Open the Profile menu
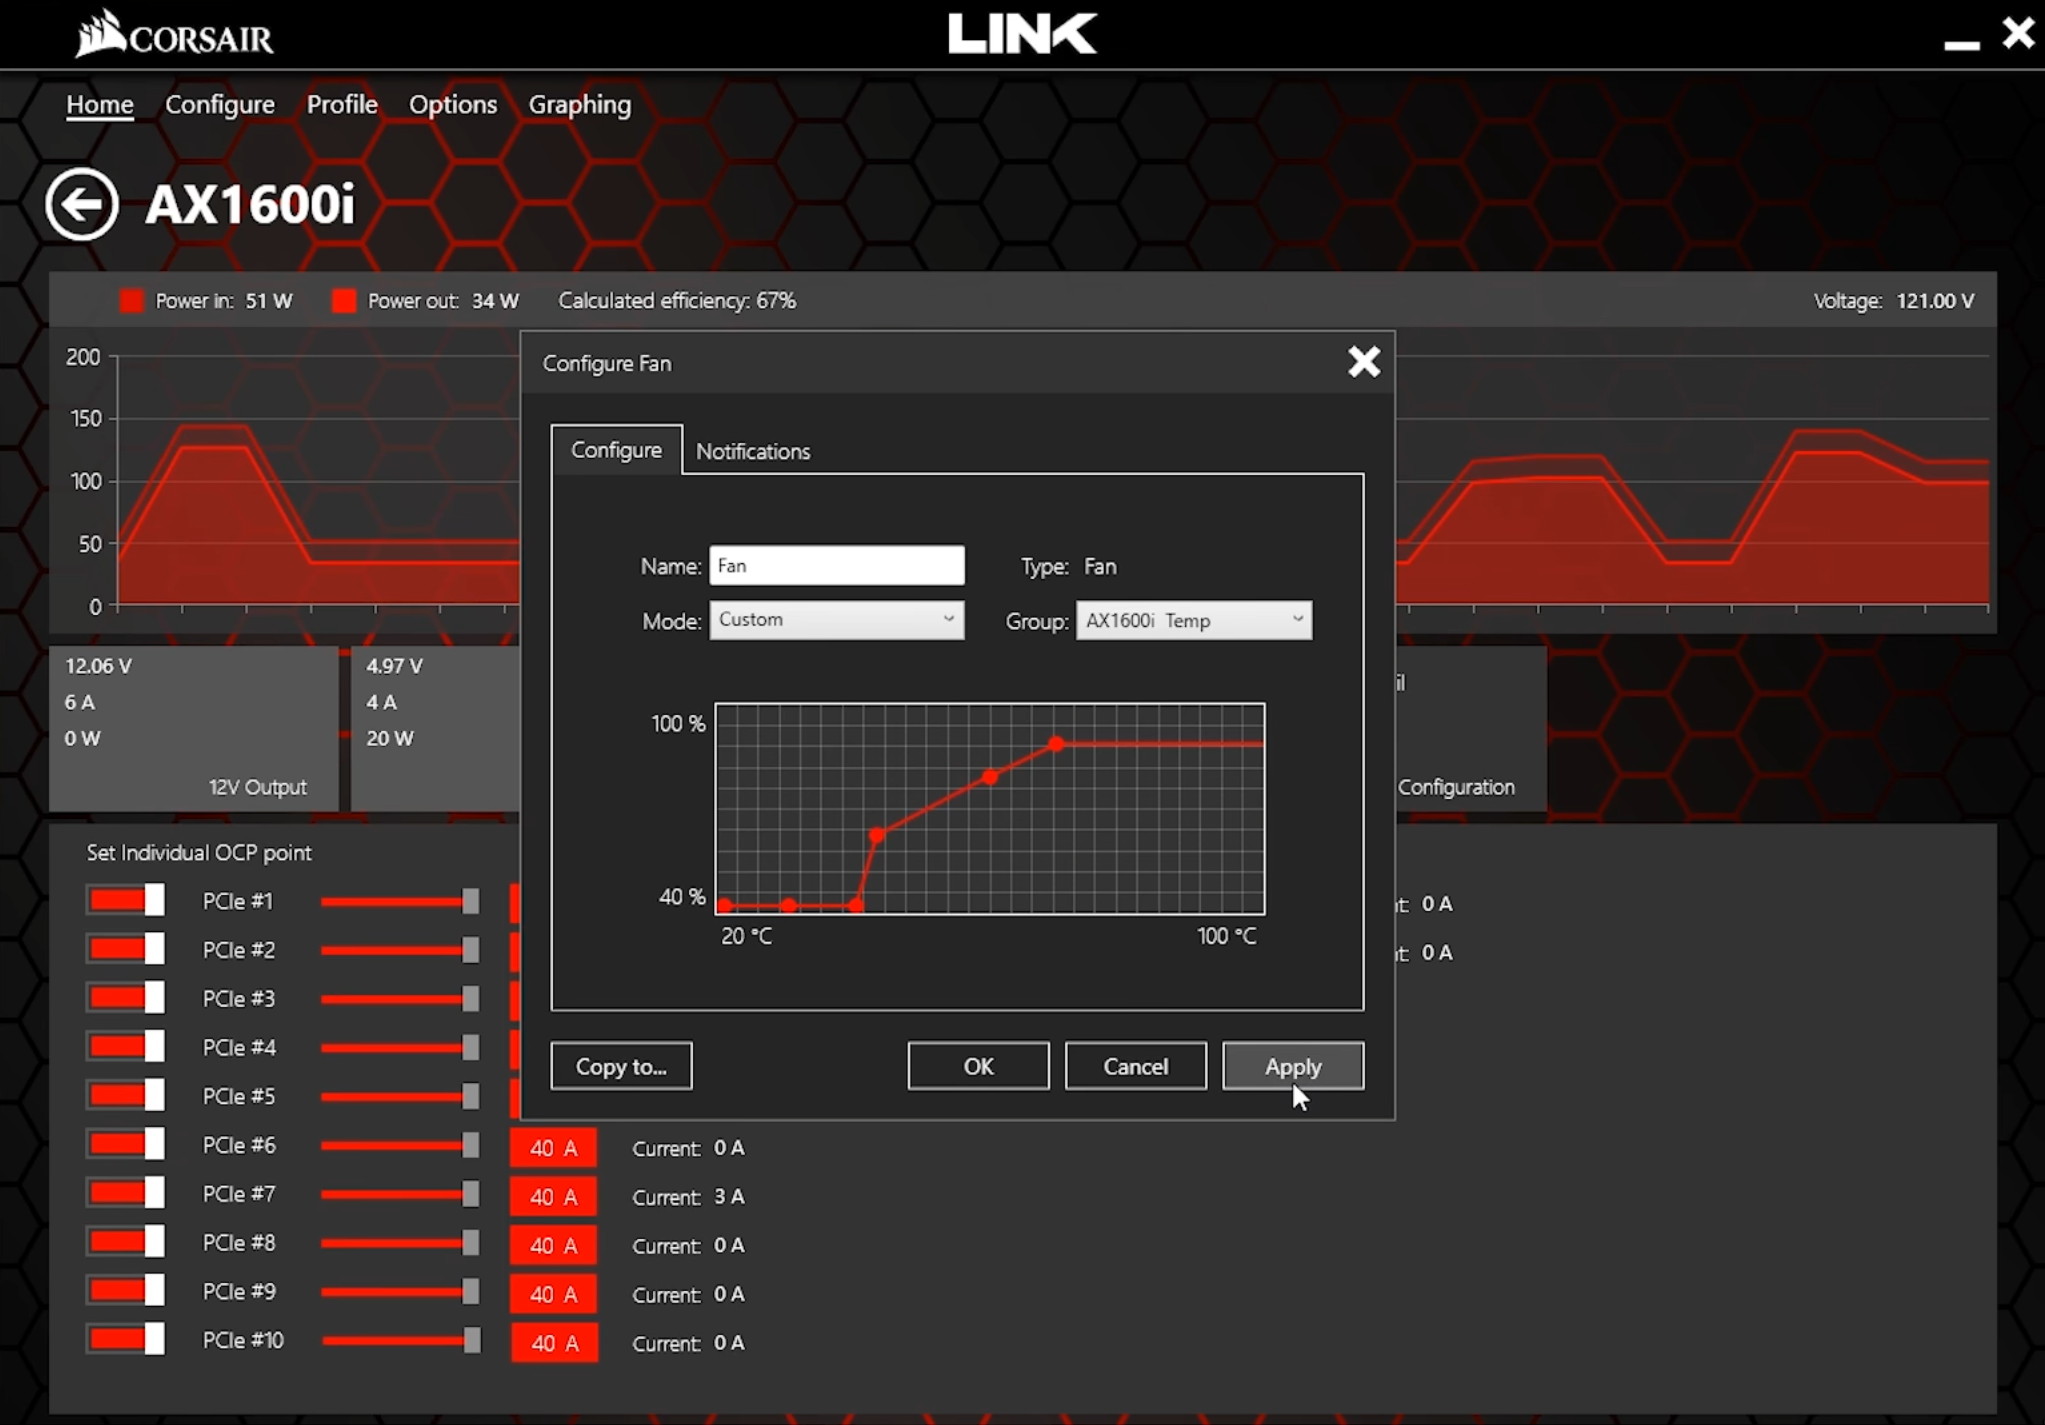The image size is (2045, 1425). [x=342, y=104]
